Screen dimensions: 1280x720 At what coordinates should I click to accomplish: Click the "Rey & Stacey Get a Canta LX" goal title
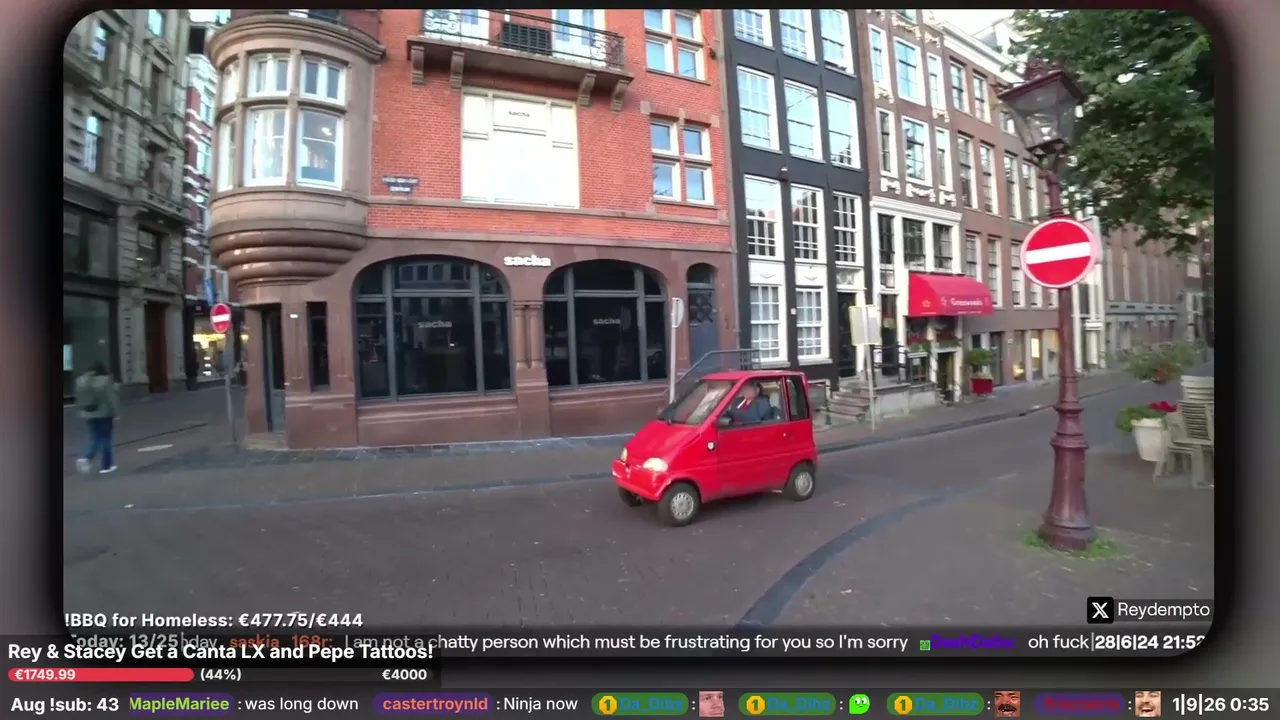[220, 652]
